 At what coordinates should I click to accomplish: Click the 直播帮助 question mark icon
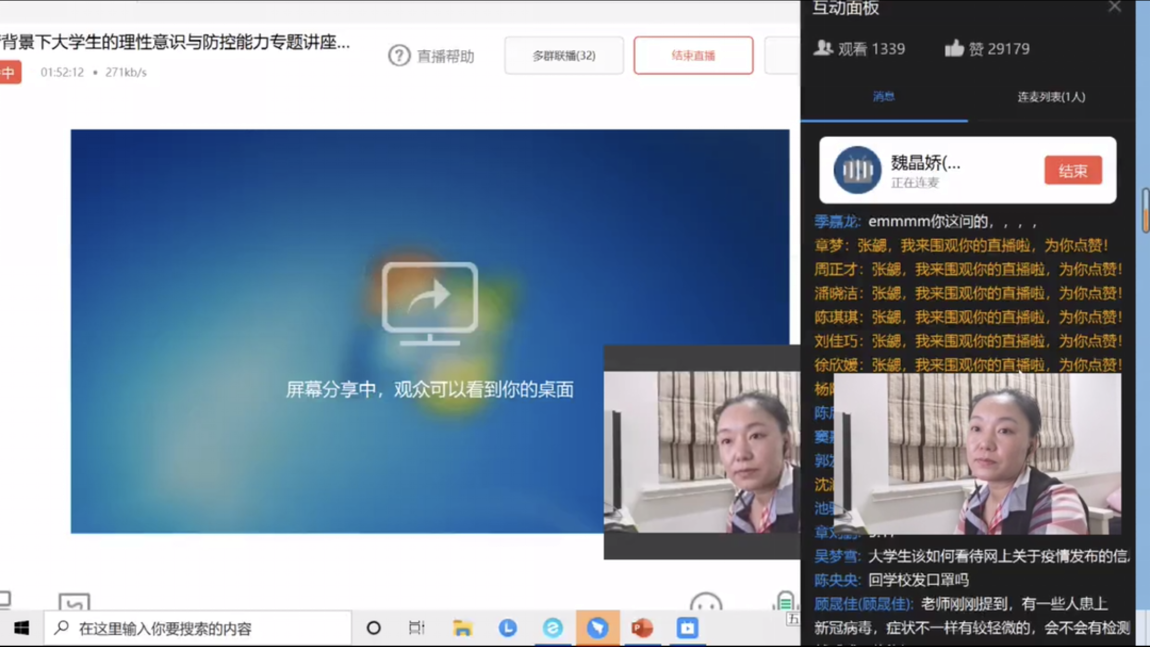point(399,56)
